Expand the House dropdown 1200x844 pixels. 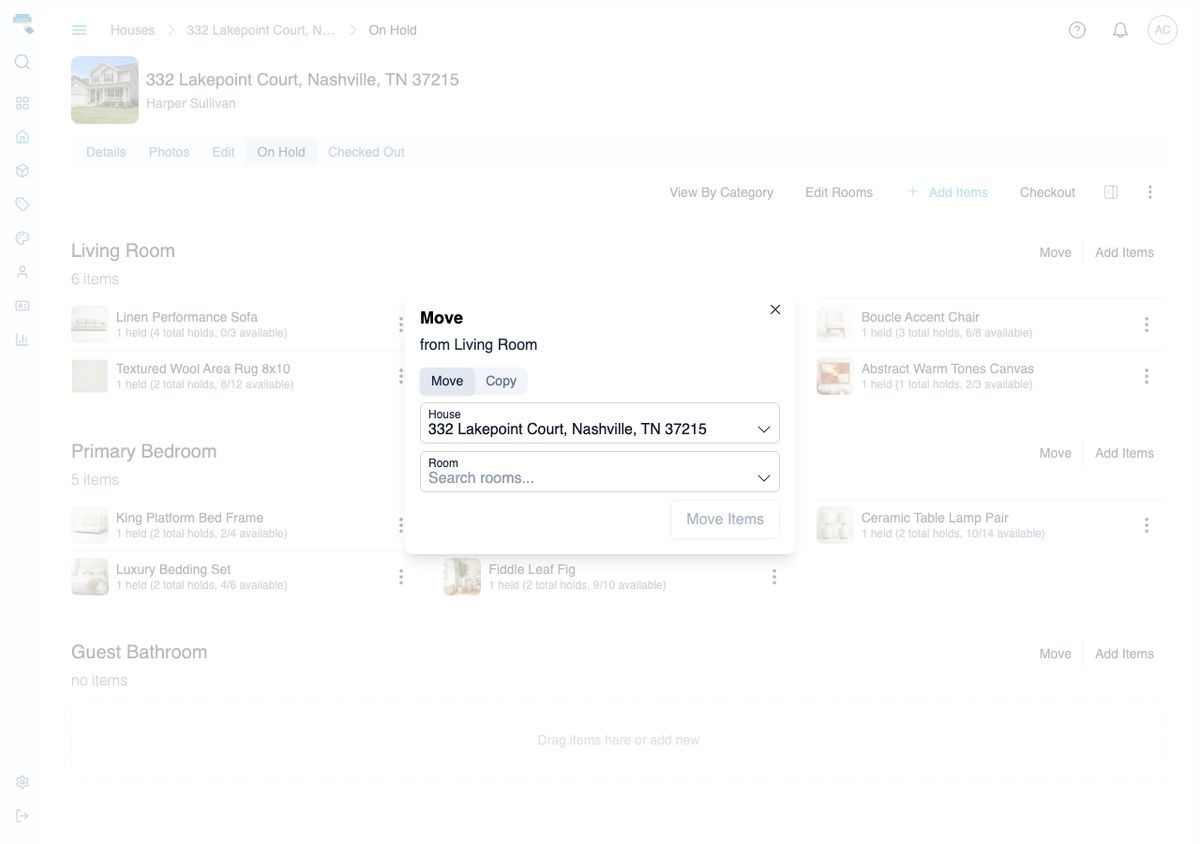pos(600,423)
